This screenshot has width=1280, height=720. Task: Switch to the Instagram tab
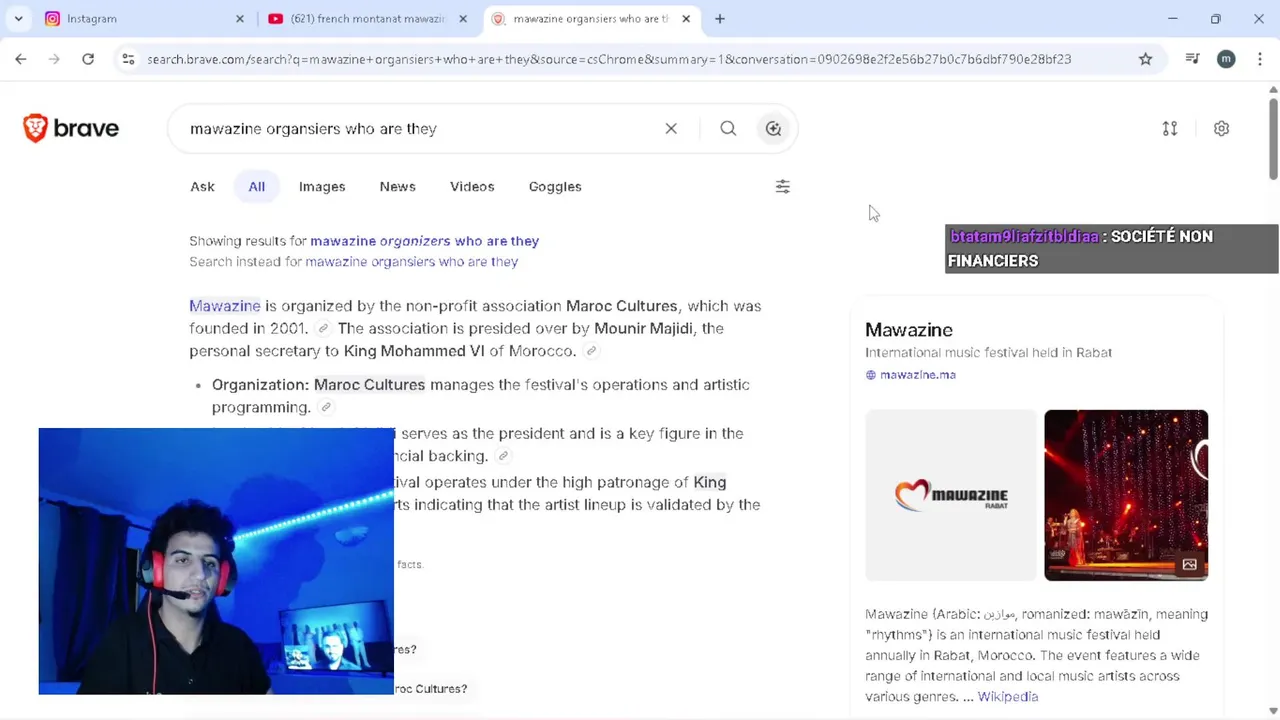click(140, 18)
